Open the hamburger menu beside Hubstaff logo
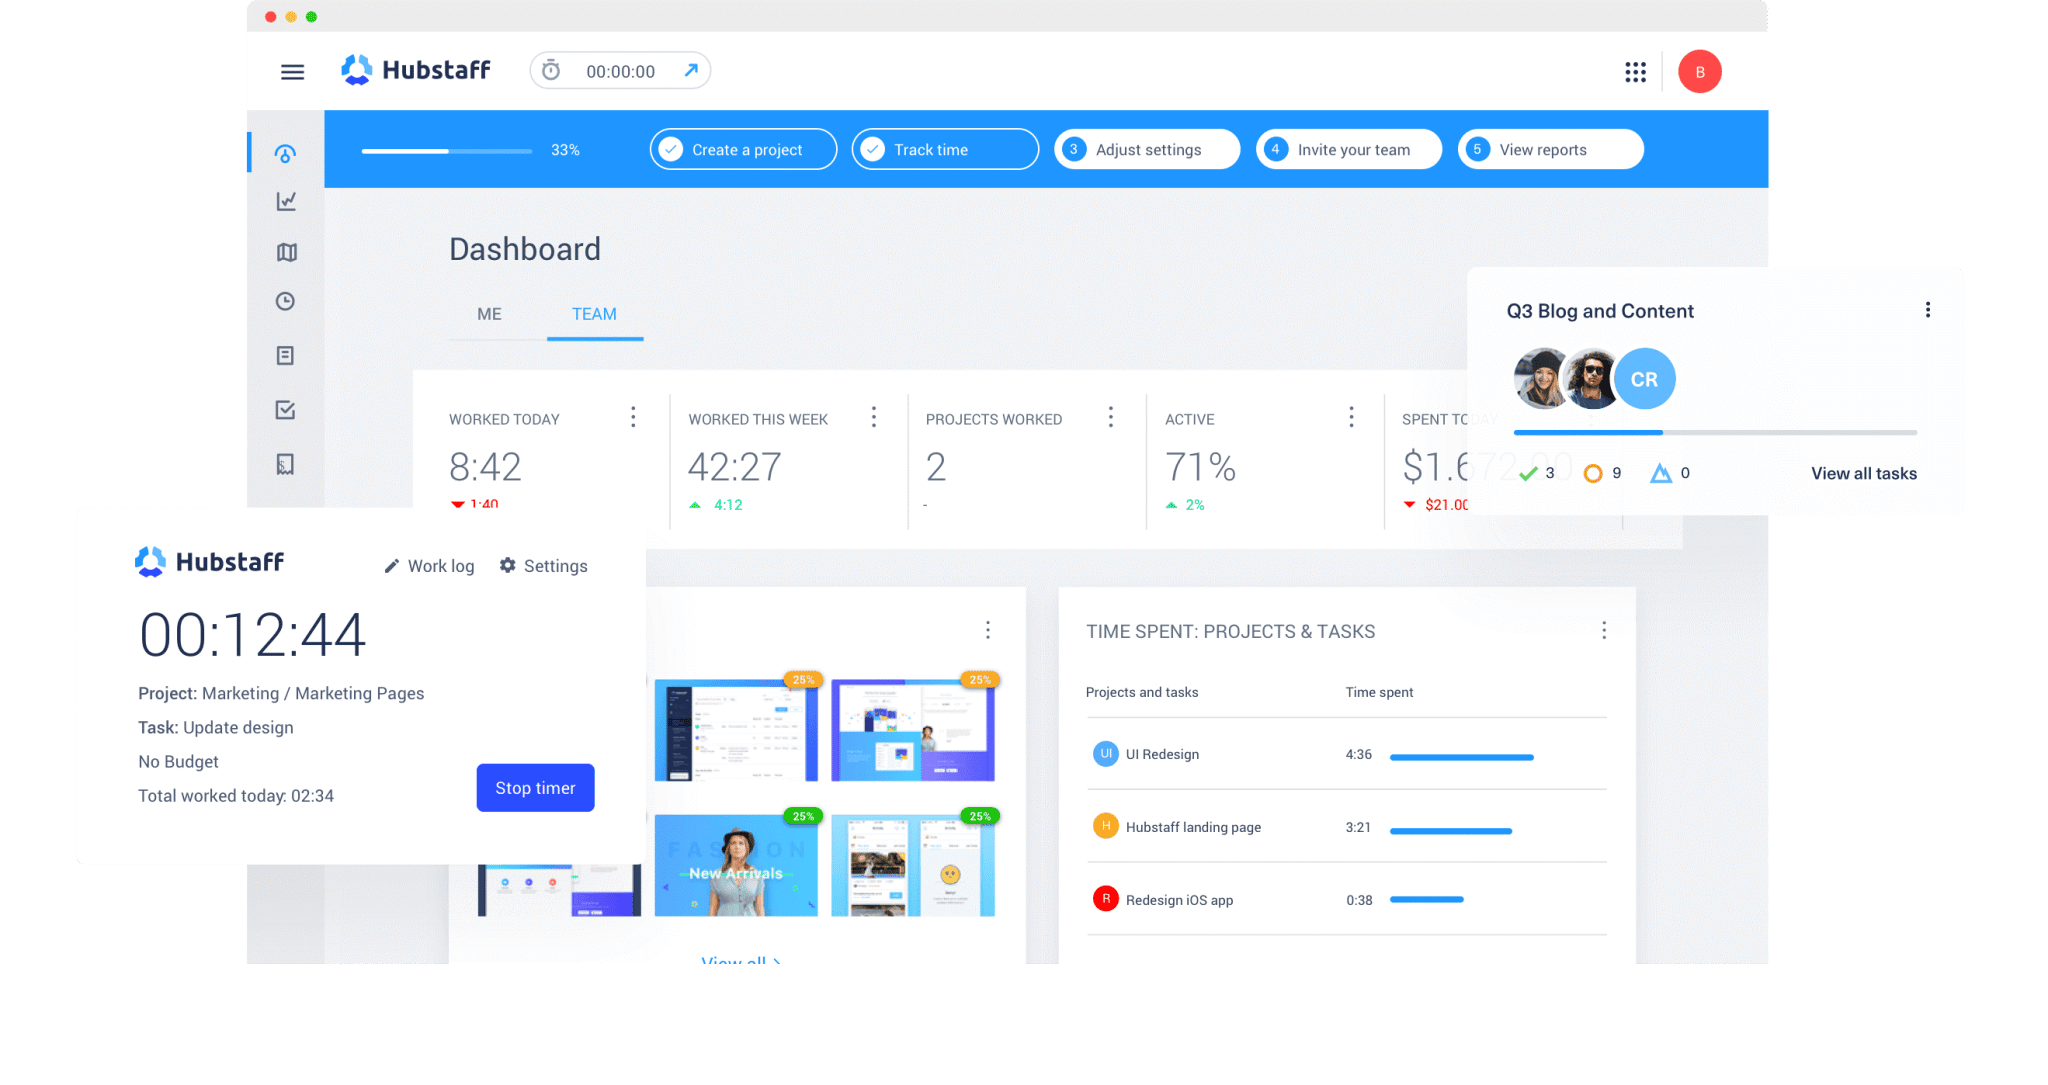 click(291, 71)
